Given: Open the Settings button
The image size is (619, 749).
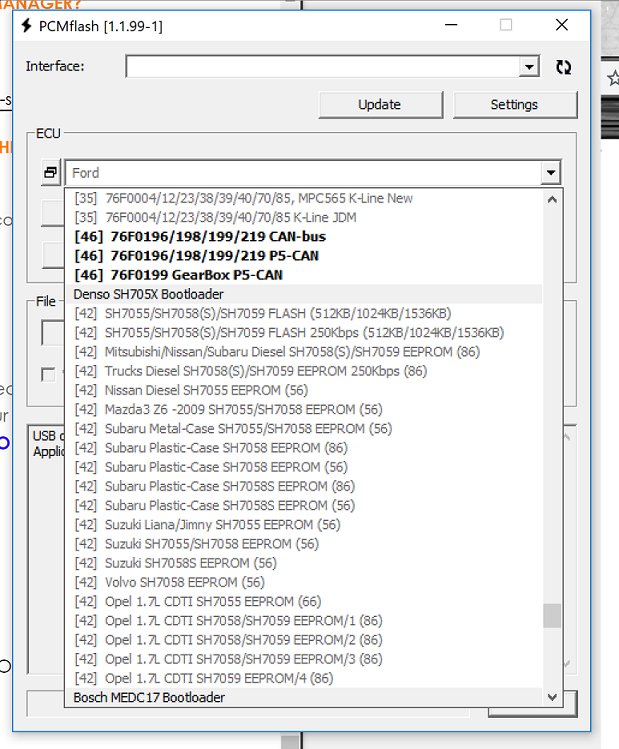Looking at the screenshot, I should coord(514,105).
